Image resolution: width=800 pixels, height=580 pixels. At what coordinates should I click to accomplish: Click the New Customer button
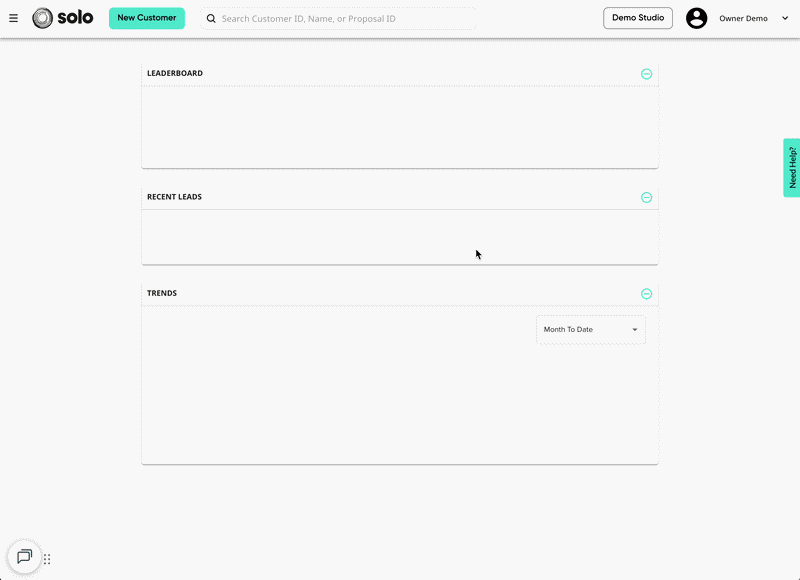[146, 17]
